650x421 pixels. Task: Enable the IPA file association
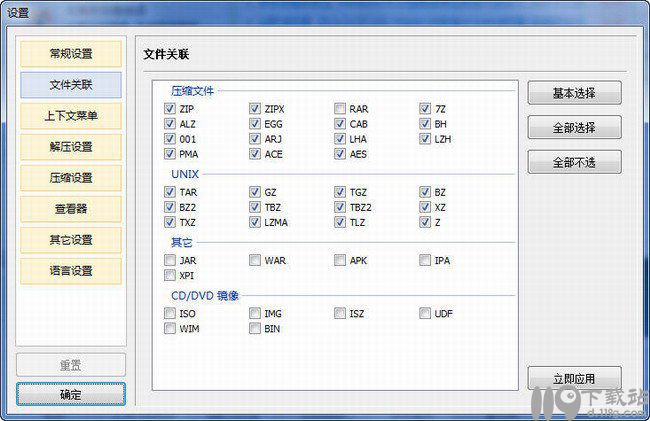pyautogui.click(x=425, y=260)
